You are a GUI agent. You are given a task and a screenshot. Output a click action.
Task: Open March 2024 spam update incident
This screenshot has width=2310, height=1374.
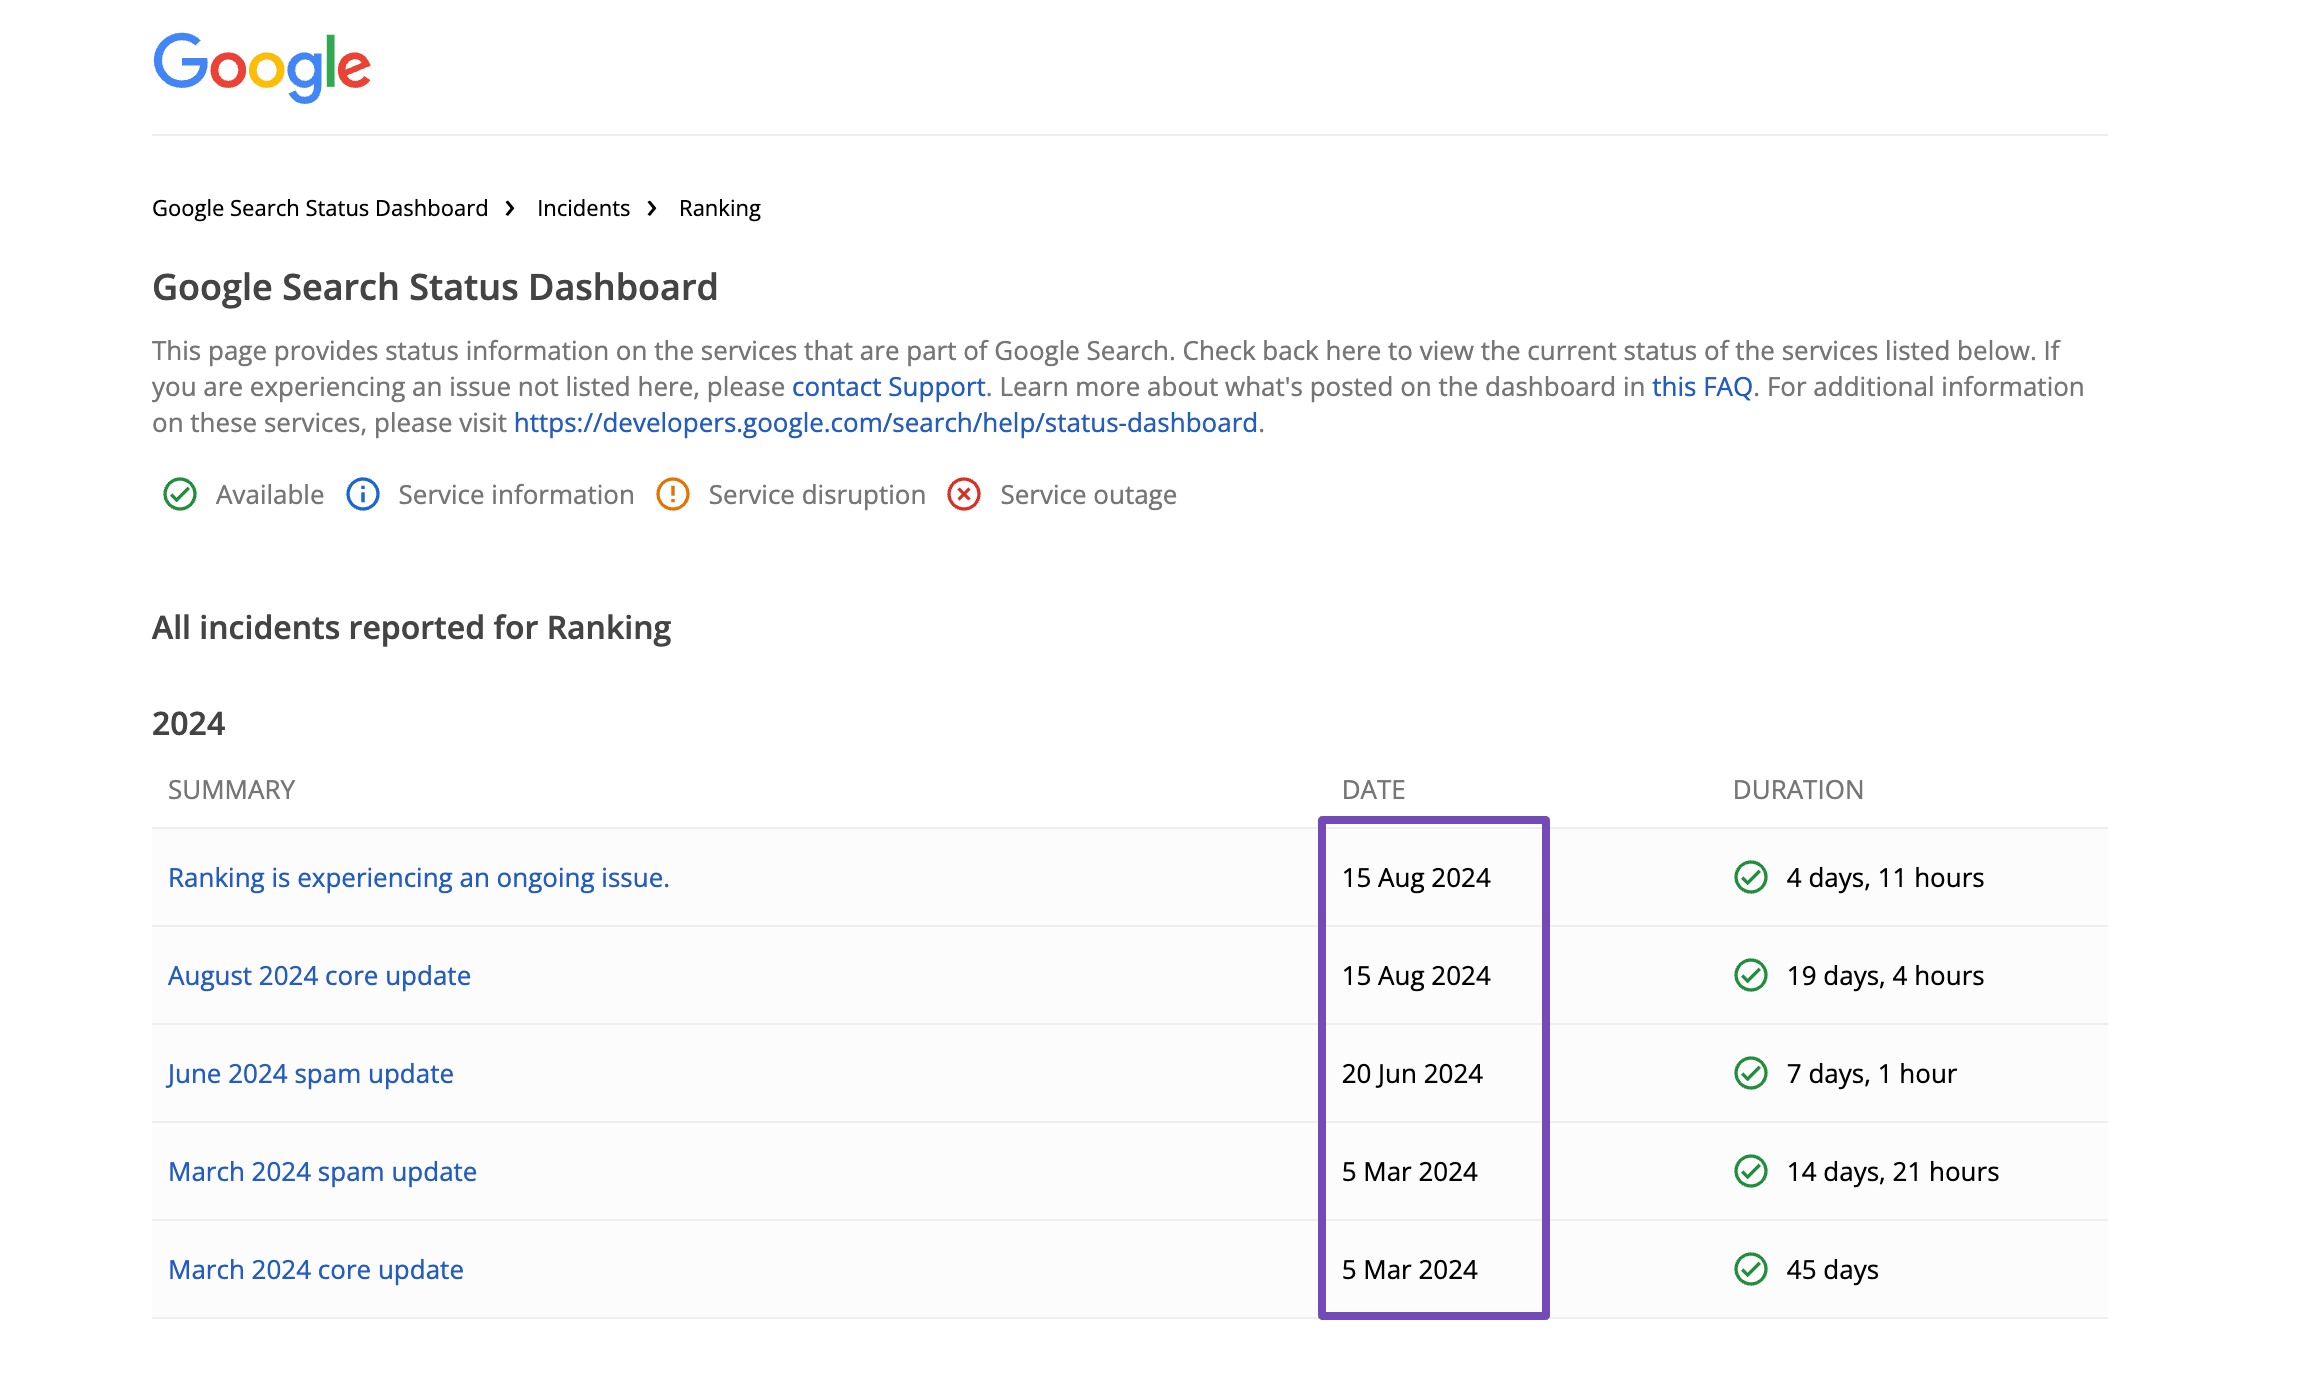point(322,1171)
